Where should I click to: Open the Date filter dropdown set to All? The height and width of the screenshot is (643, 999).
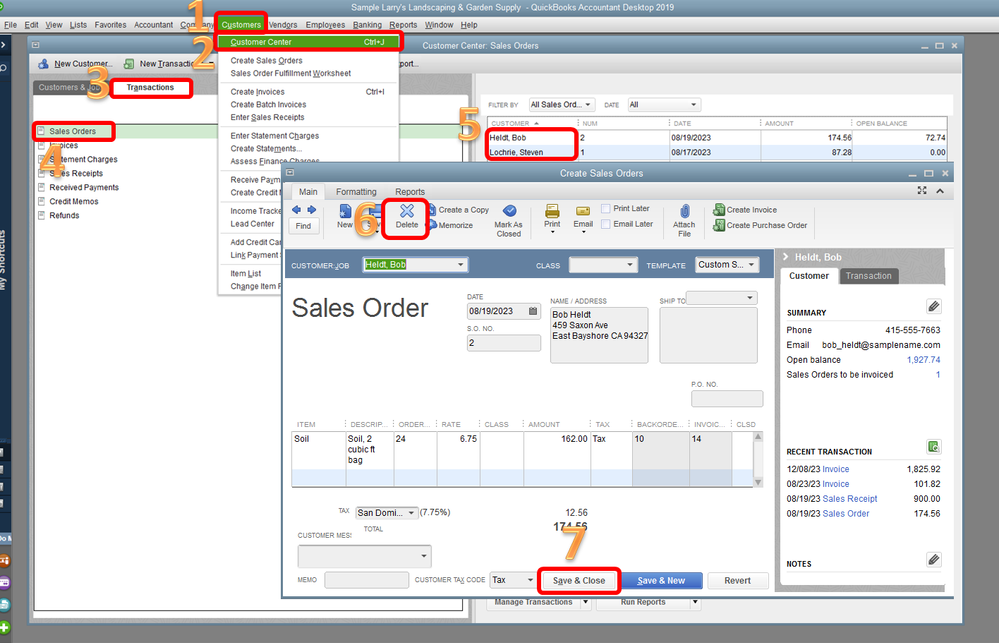coord(694,105)
